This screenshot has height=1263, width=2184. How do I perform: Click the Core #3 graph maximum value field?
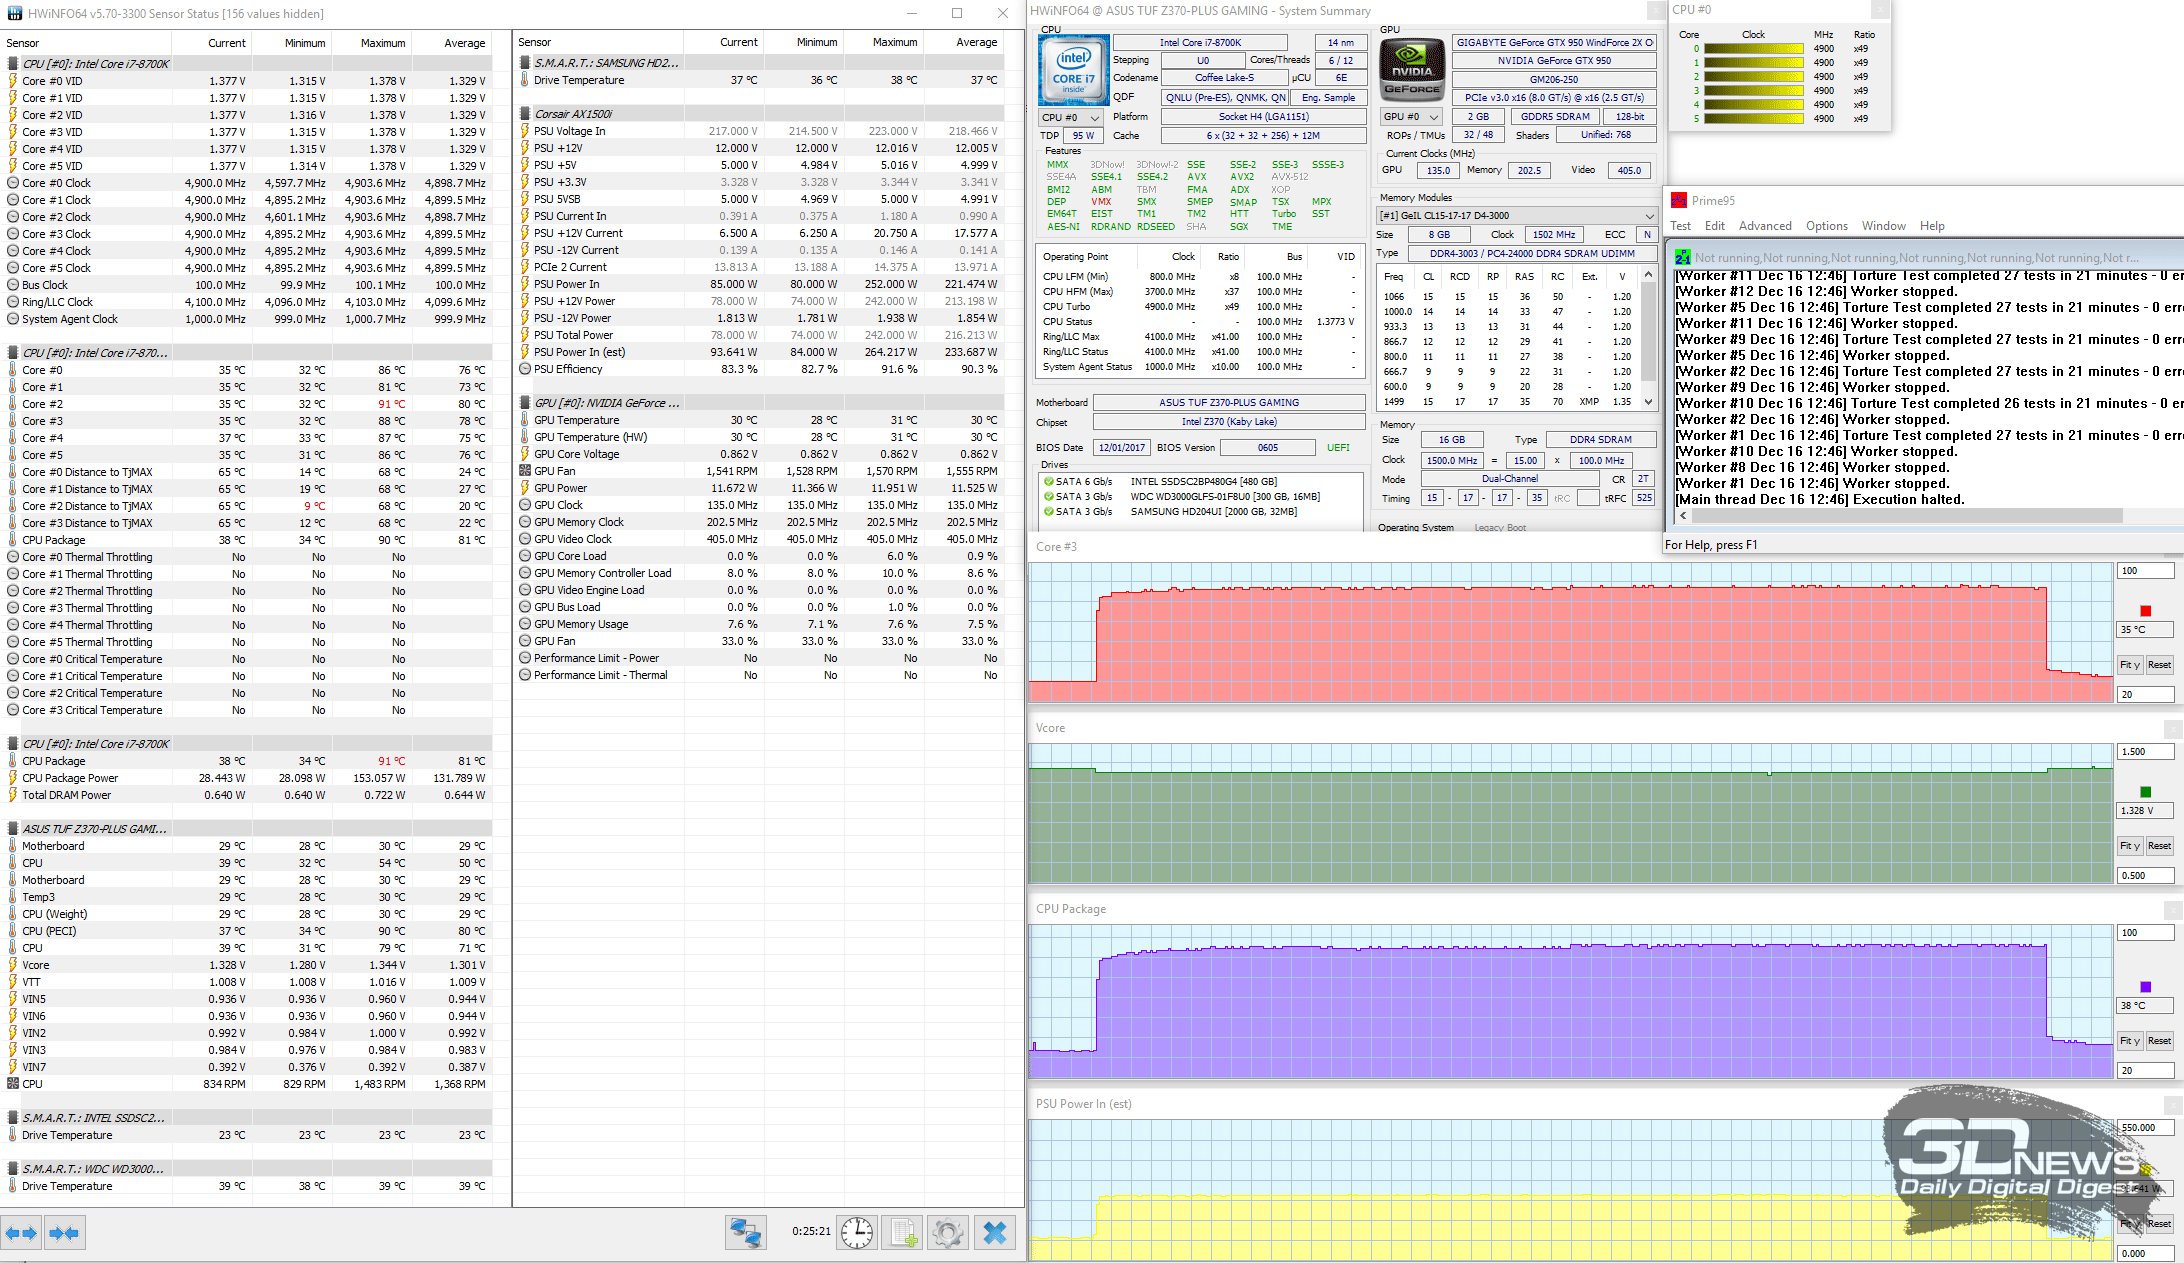tap(2145, 571)
